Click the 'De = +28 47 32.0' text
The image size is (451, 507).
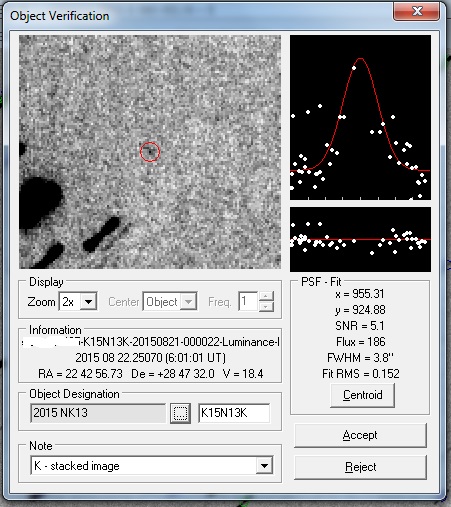(173, 374)
